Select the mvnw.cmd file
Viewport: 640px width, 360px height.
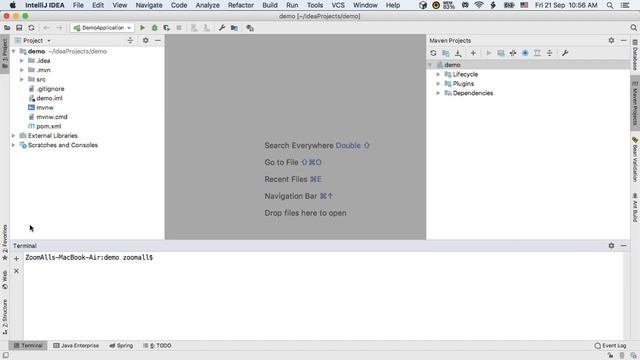[52, 117]
